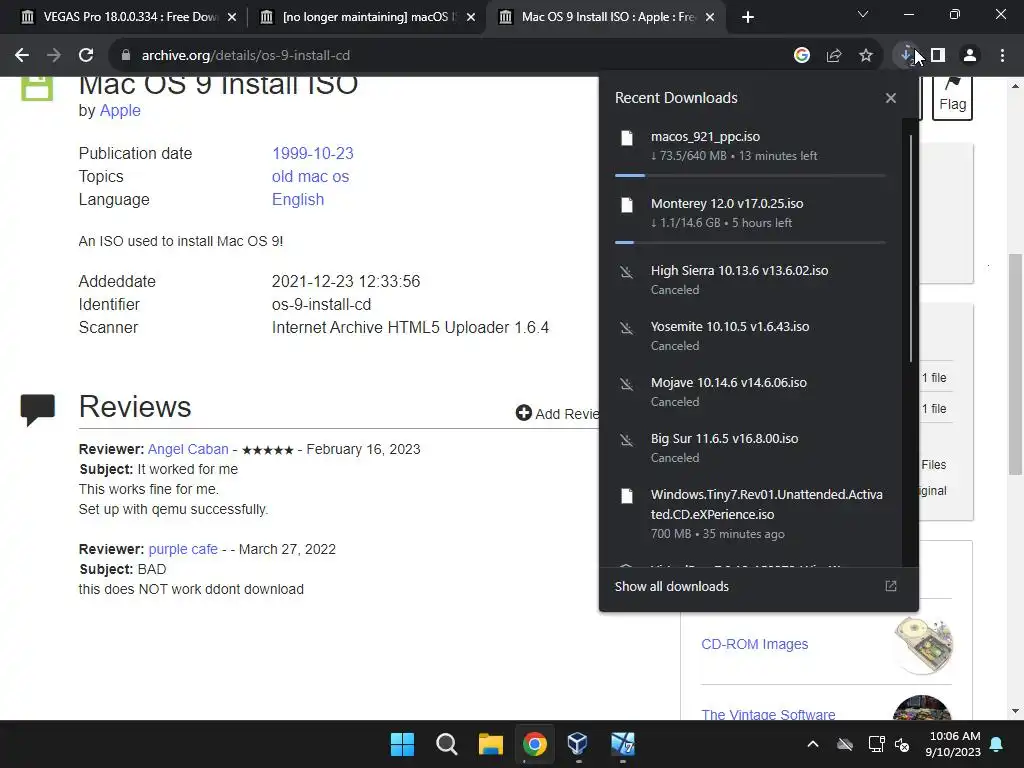
Task: Open the CD-ROM Images collection link
Action: 754,644
